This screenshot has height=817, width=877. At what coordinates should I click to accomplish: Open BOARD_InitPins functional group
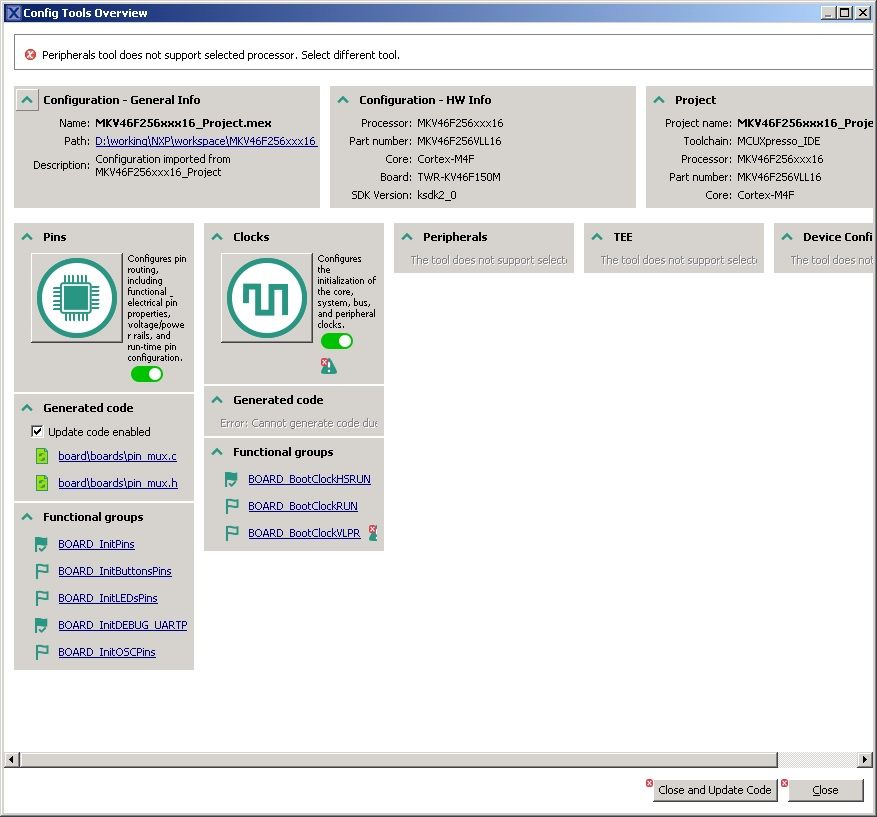[x=96, y=544]
